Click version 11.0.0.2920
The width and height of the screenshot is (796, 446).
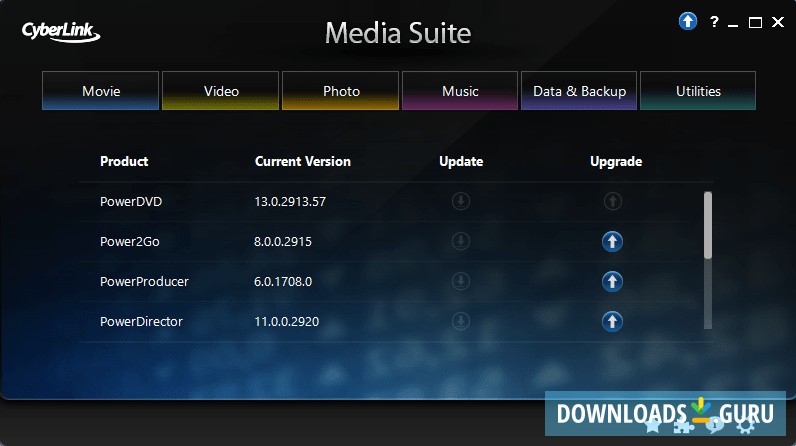click(286, 321)
